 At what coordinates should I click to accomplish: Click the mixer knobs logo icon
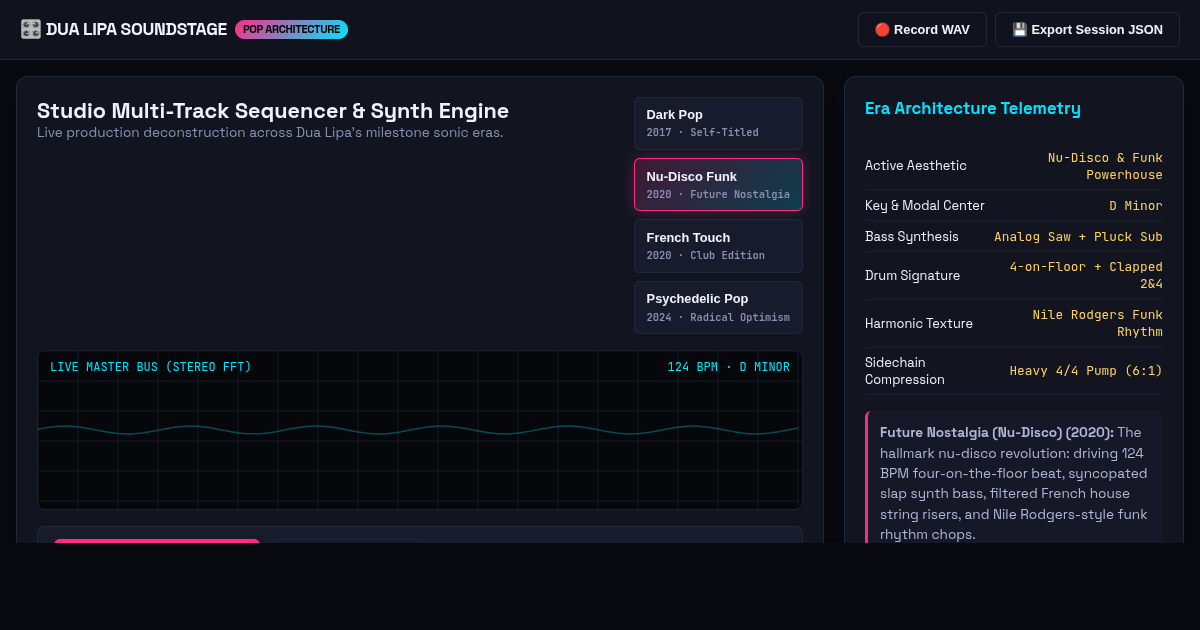pyautogui.click(x=30, y=29)
